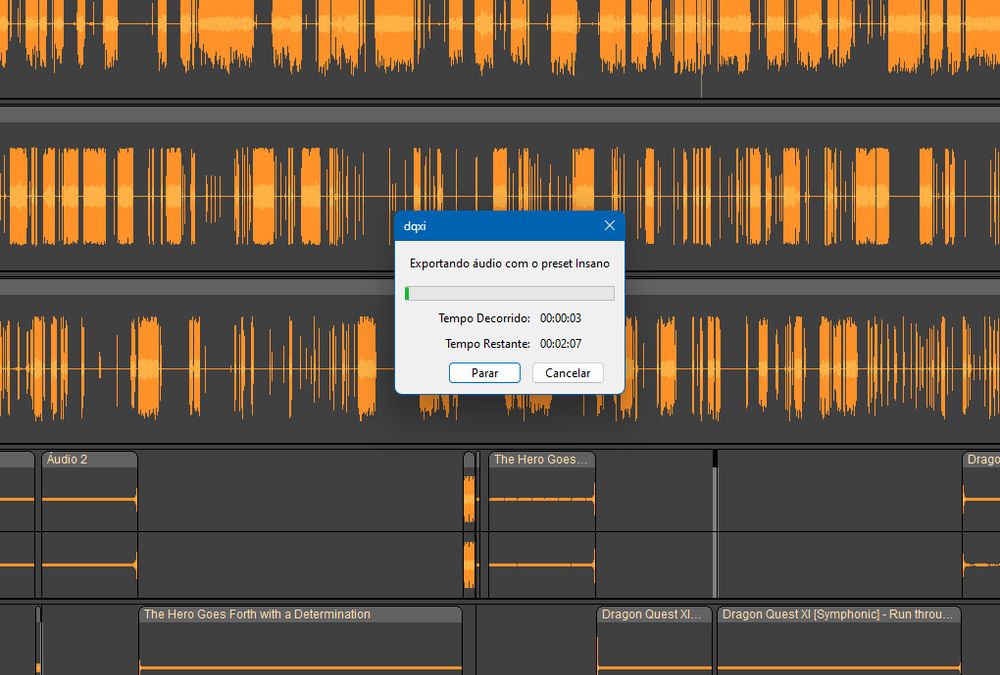Select the cut-off 'Drago...' clip at right edge
This screenshot has height=675, width=1000.
(x=981, y=460)
